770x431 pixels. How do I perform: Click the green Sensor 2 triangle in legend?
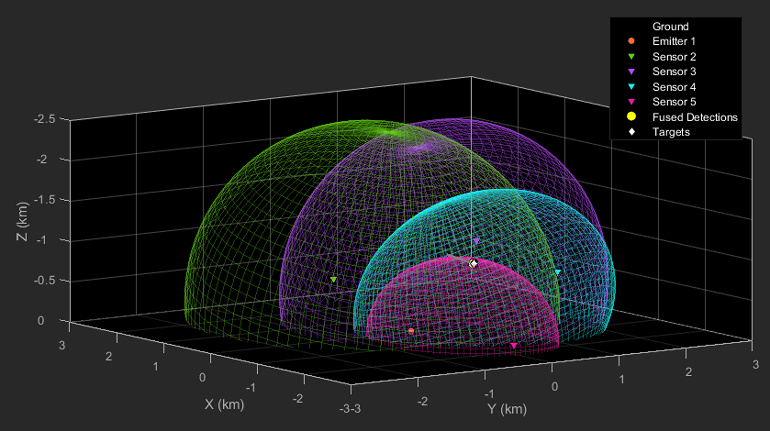(631, 57)
